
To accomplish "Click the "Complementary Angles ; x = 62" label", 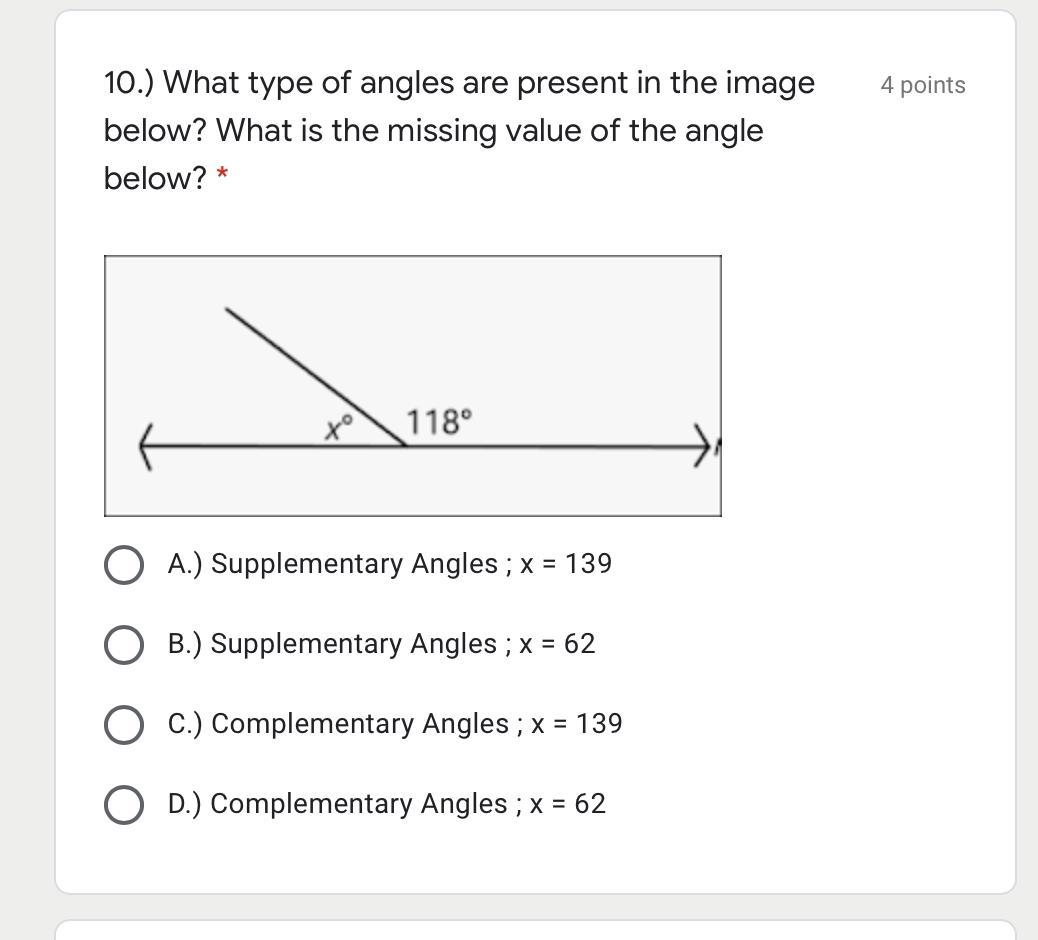I will [x=387, y=804].
